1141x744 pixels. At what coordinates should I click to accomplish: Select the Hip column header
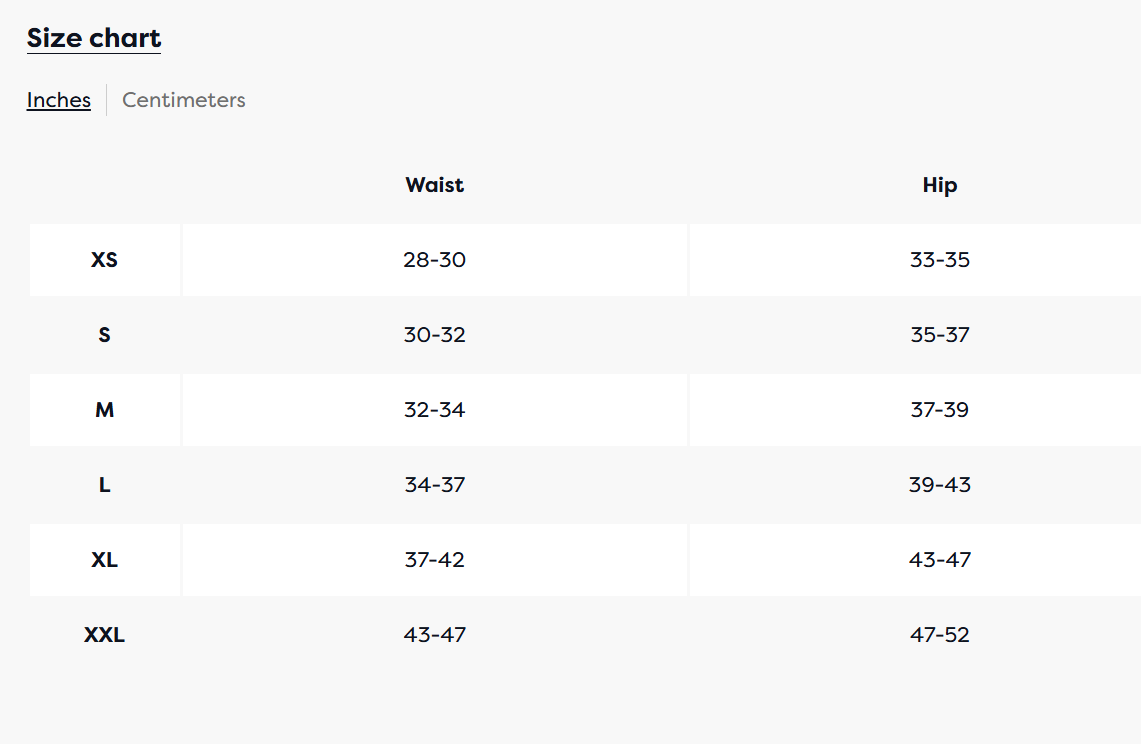tap(939, 185)
